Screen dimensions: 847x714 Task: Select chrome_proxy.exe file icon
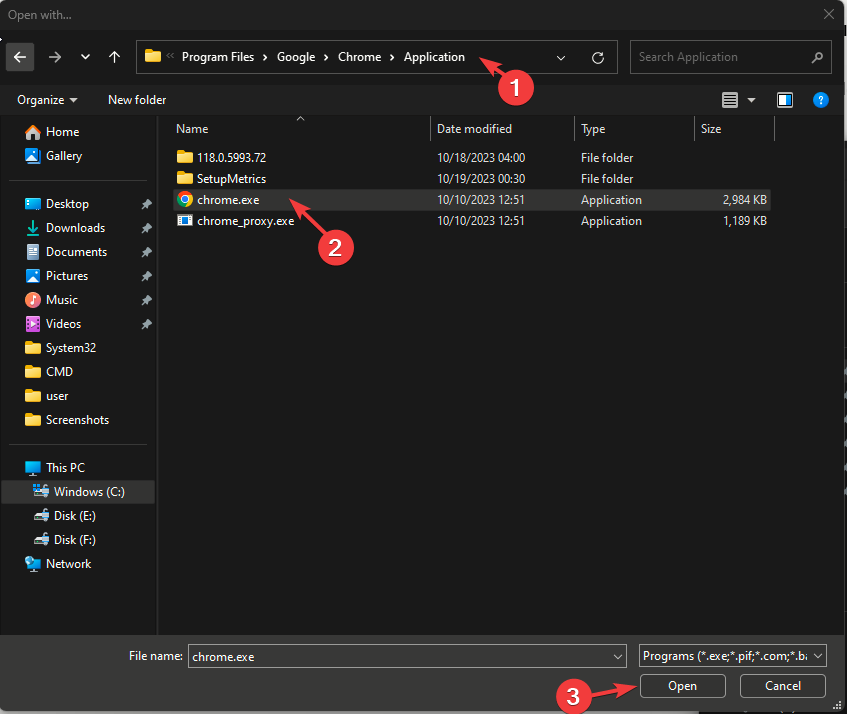[x=185, y=220]
